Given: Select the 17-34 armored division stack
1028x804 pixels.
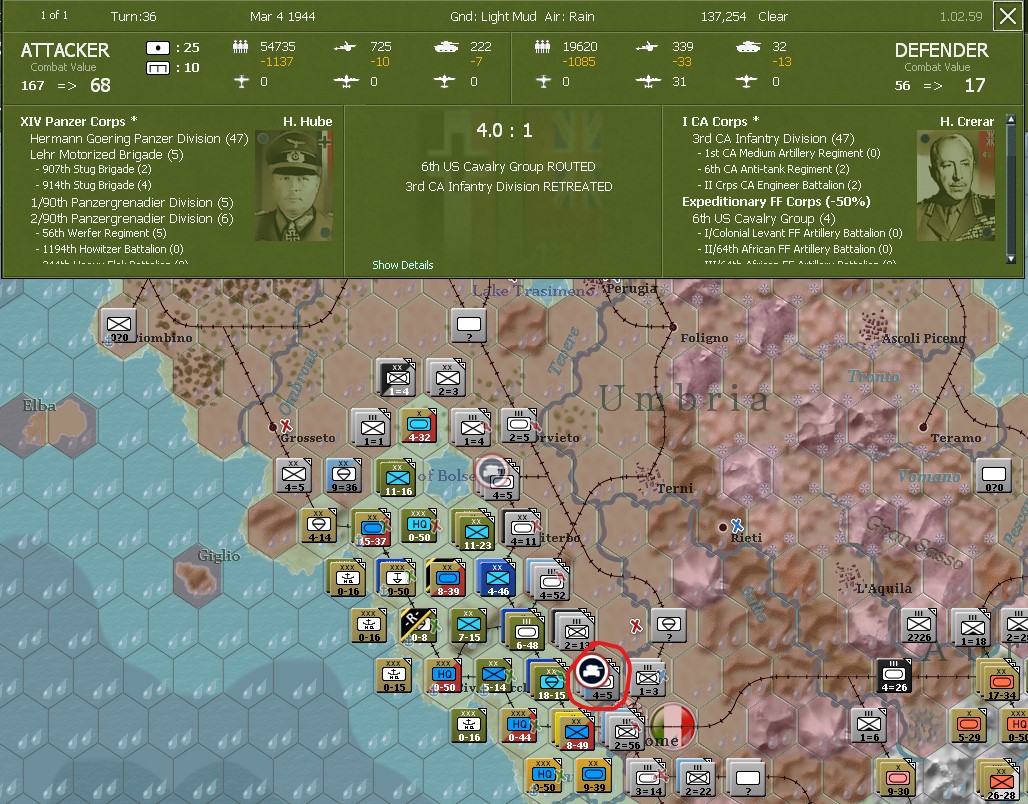Looking at the screenshot, I should click(x=999, y=680).
